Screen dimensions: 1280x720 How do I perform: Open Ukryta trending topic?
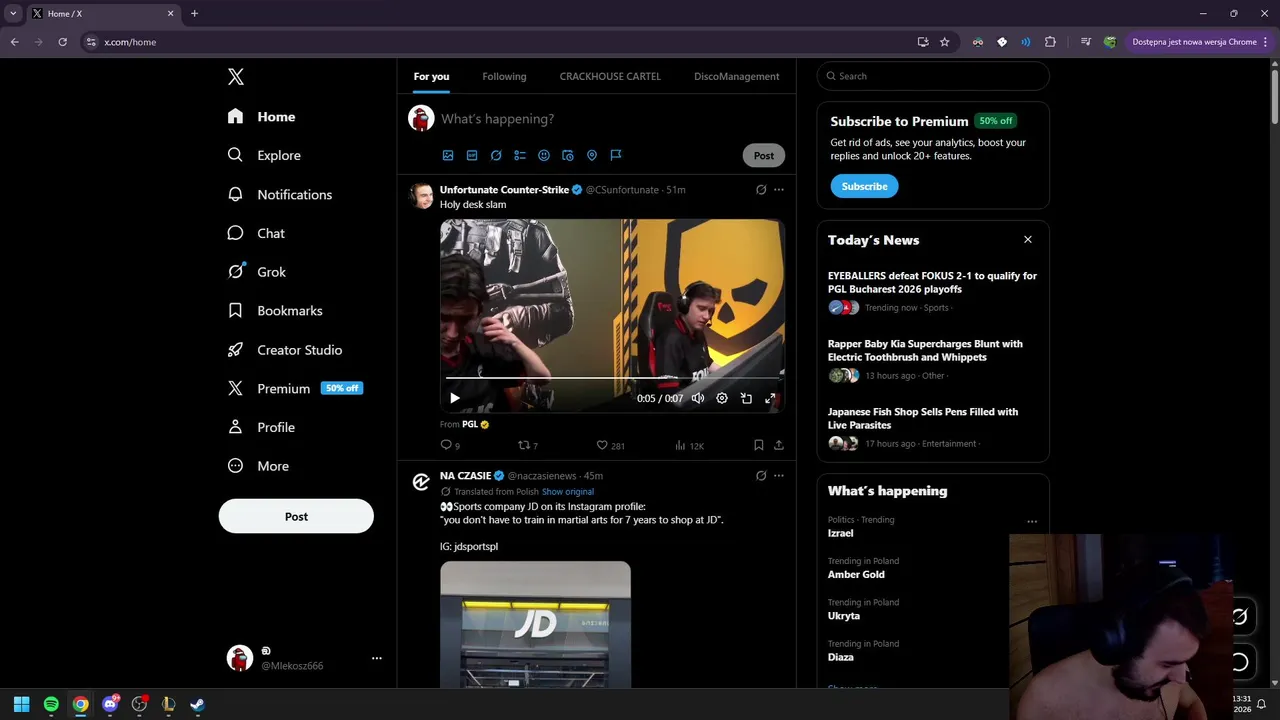843,616
